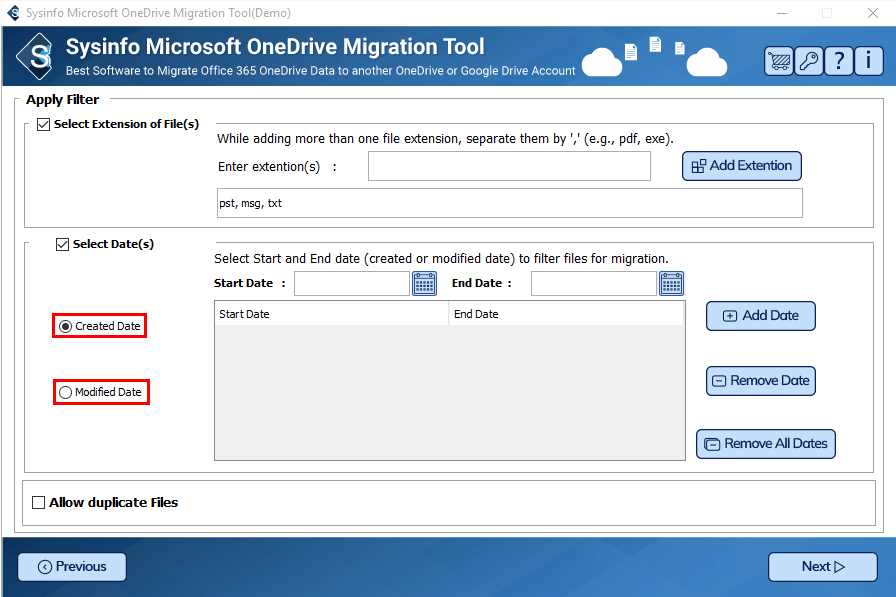Click the title bar application icon

coord(13,13)
